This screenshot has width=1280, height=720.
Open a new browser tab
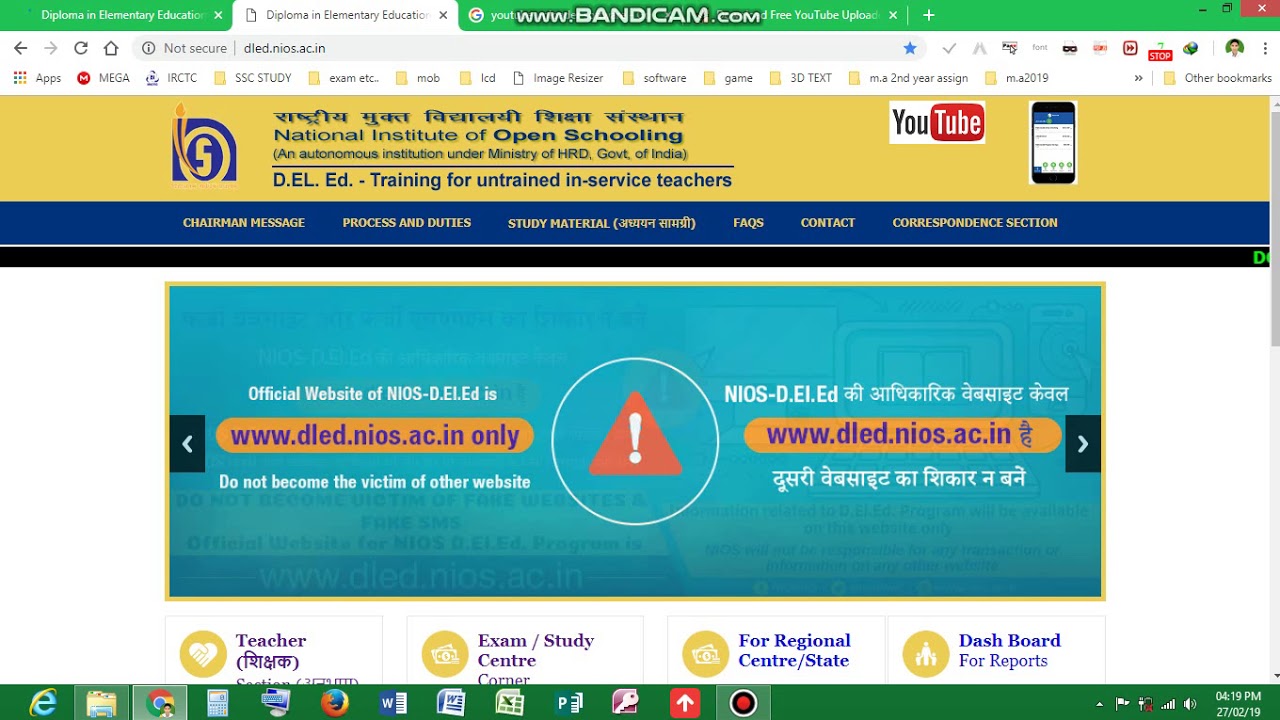929,15
